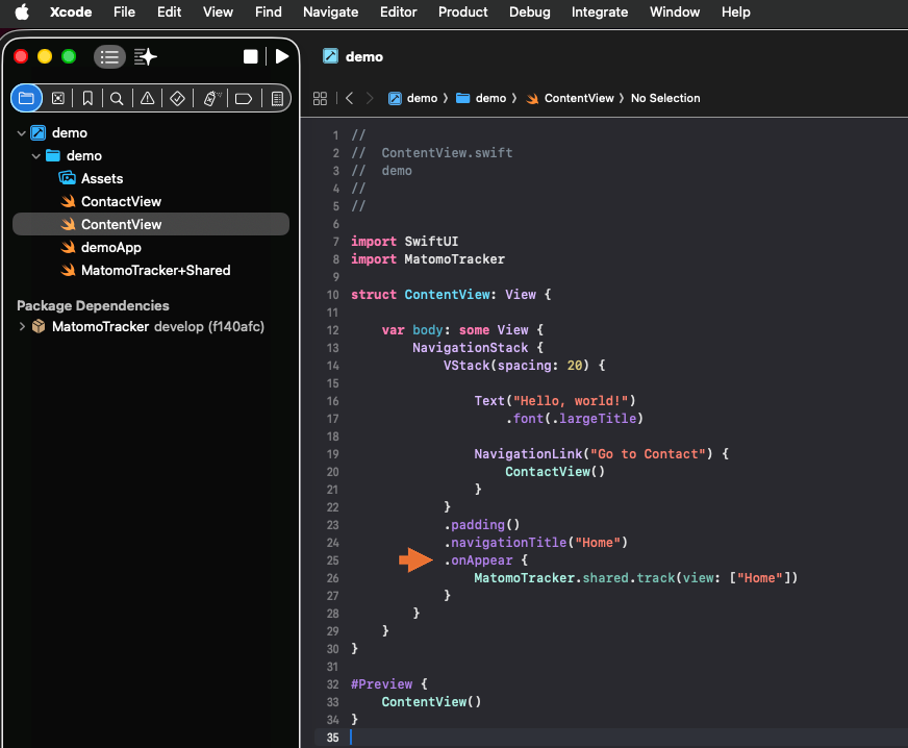The image size is (908, 748).
Task: Switch to Source Control navigator
Action: pyautogui.click(x=58, y=98)
